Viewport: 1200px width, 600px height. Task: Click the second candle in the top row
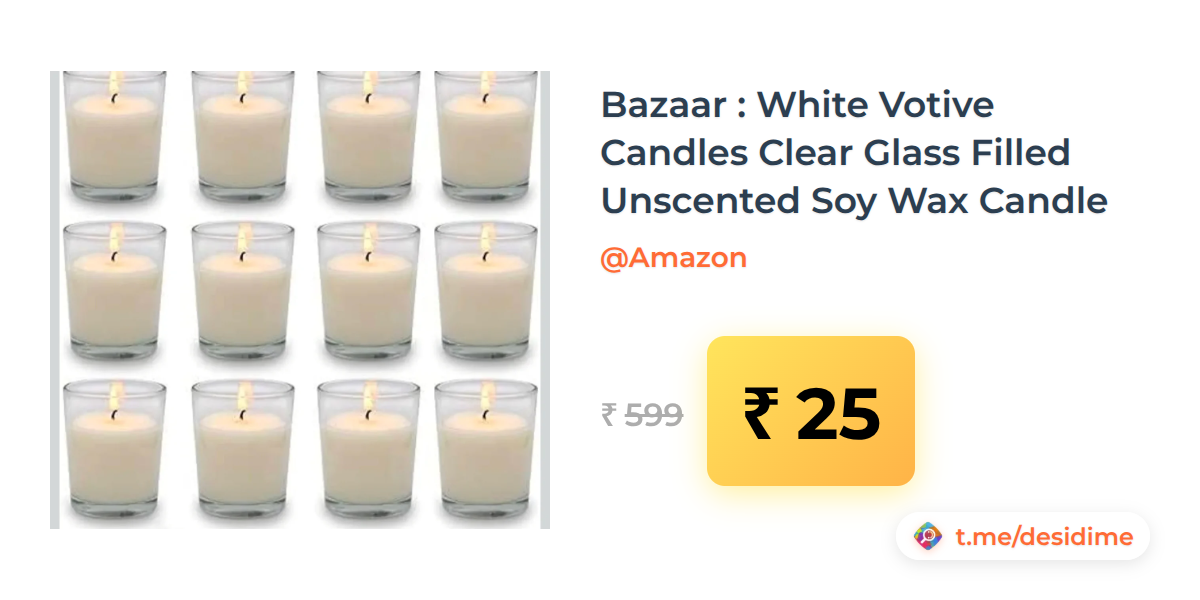(243, 135)
